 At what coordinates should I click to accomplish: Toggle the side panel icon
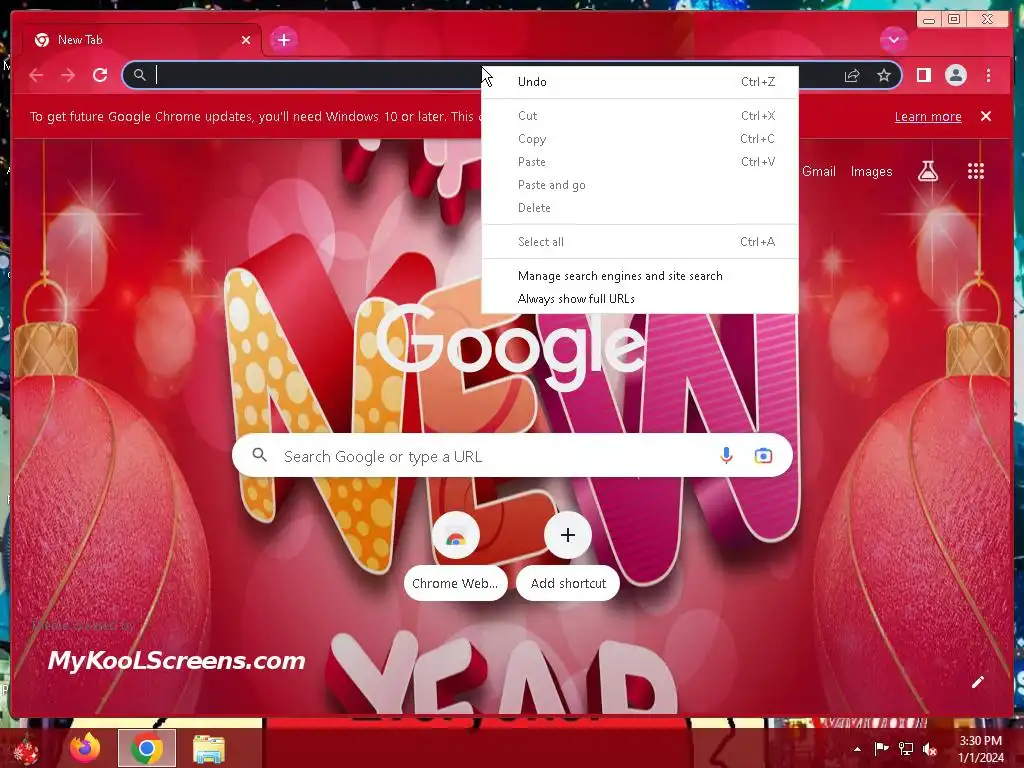tap(923, 76)
